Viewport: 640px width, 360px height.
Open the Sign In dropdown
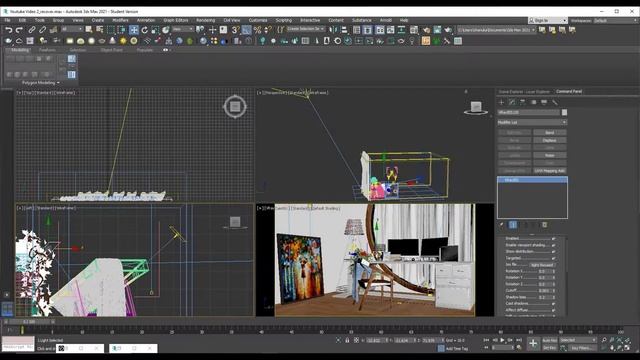tap(547, 20)
